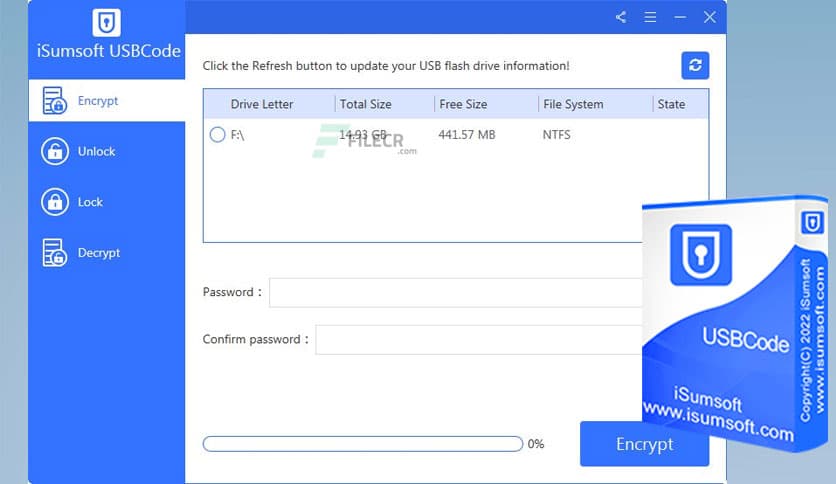Switch to the Encrypt tab label
Viewport: 836px width, 484px height.
[98, 101]
